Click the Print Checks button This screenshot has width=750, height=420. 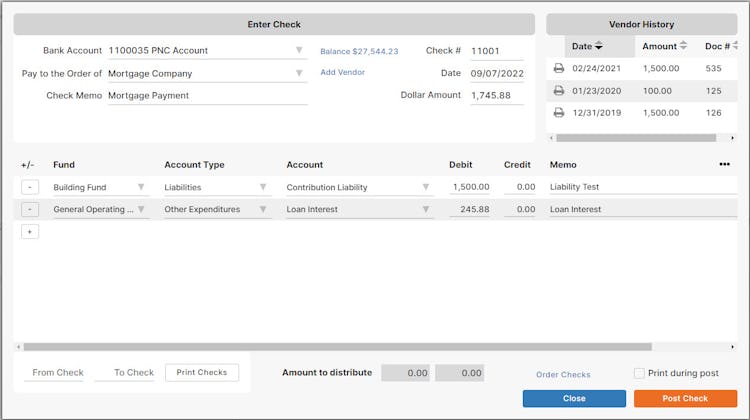202,372
